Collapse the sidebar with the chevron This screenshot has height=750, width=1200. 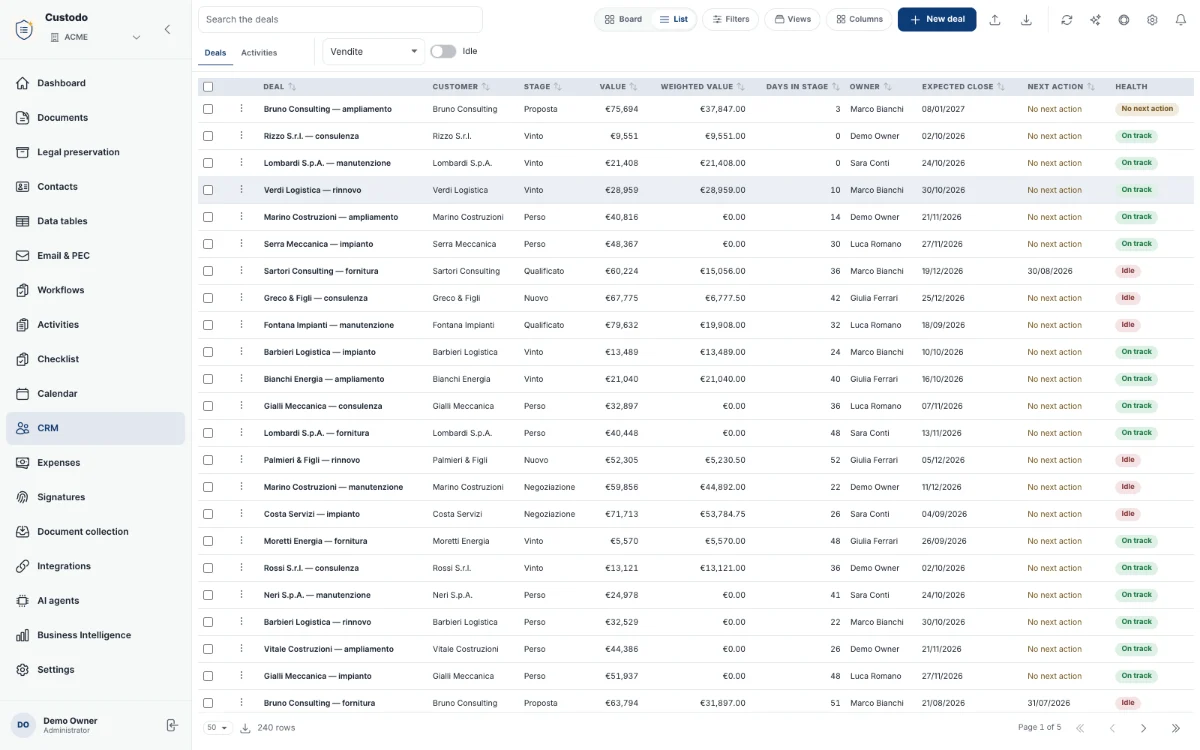tap(167, 29)
